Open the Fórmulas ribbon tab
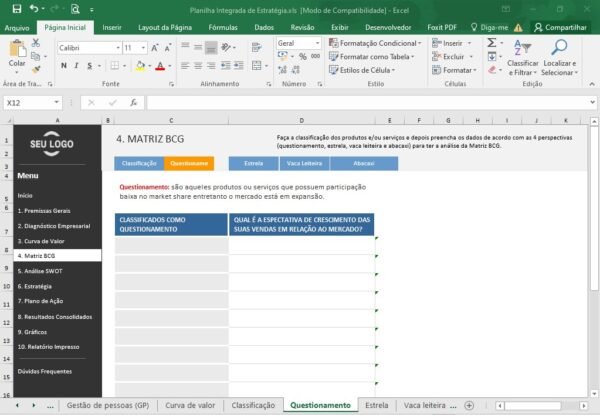The height and width of the screenshot is (415, 600). tap(223, 28)
